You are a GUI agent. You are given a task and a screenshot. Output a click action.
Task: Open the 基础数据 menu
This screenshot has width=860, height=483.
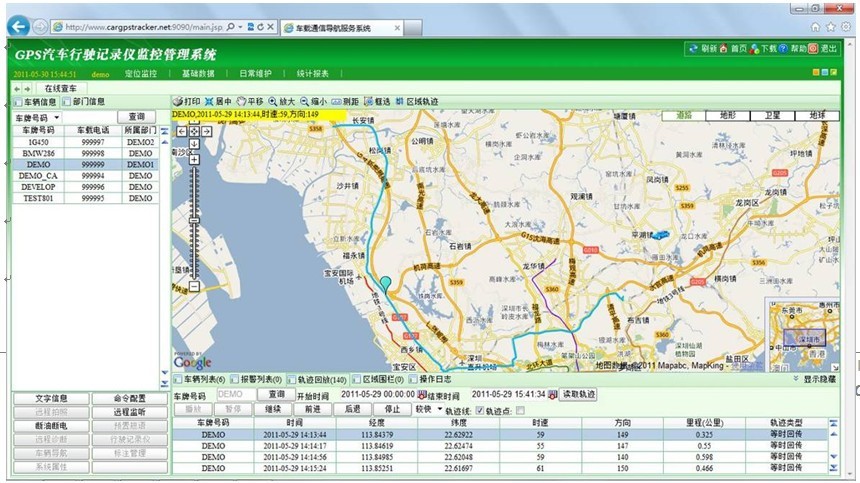(x=198, y=73)
